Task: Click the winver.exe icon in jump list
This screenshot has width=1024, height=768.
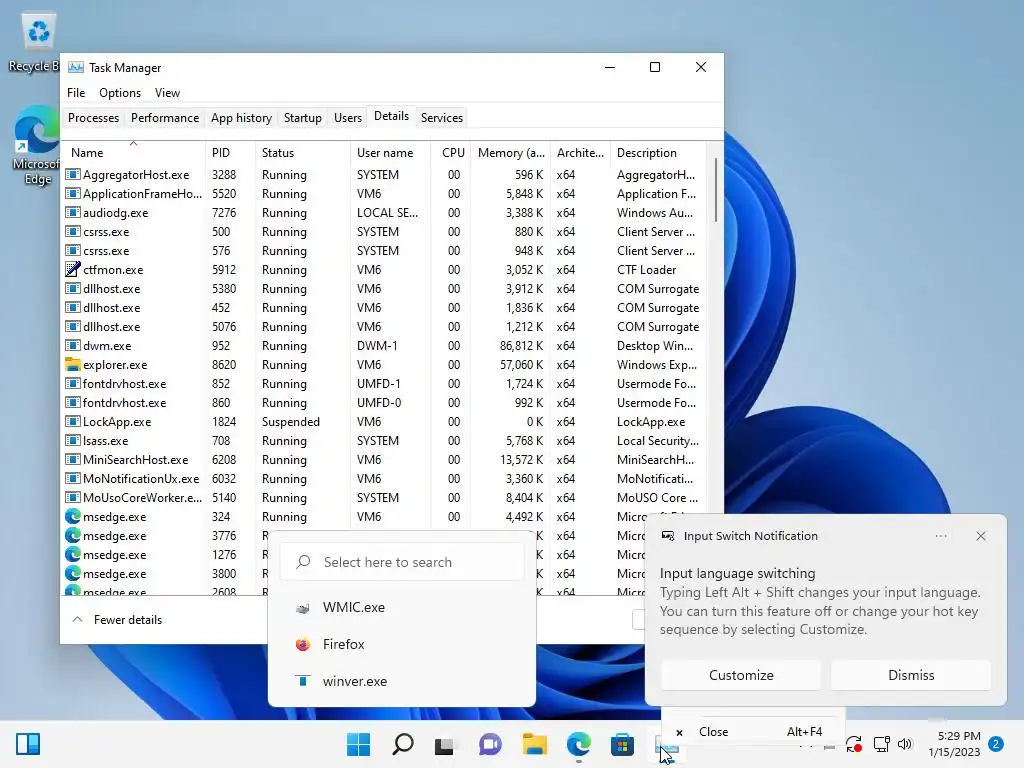Action: pos(302,681)
